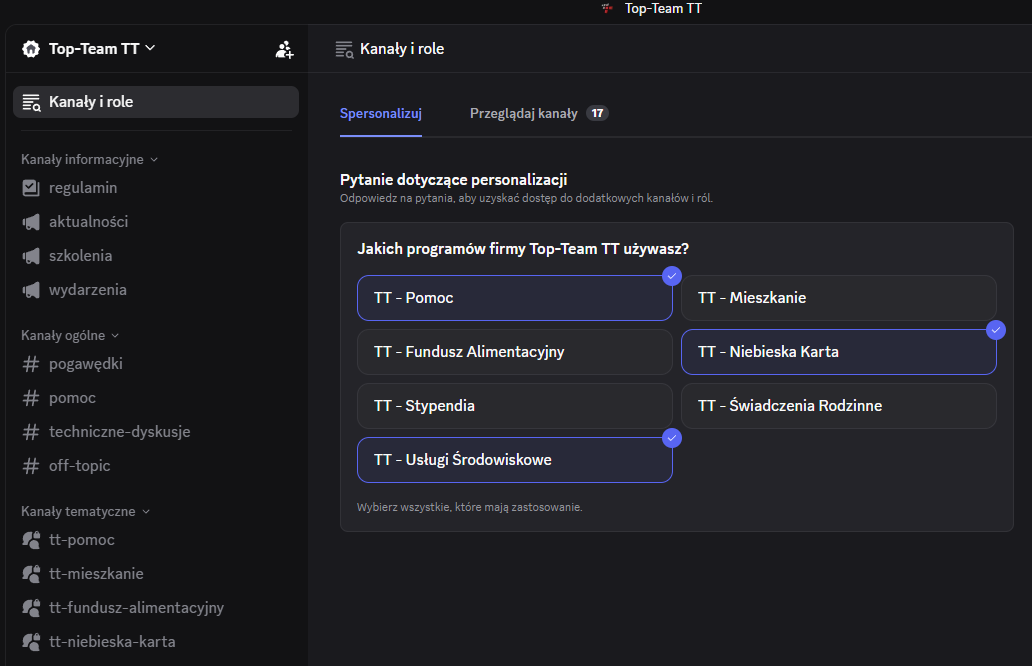This screenshot has height=666, width=1032.
Task: Click the hash icon beside off-topic
Action: click(31, 466)
